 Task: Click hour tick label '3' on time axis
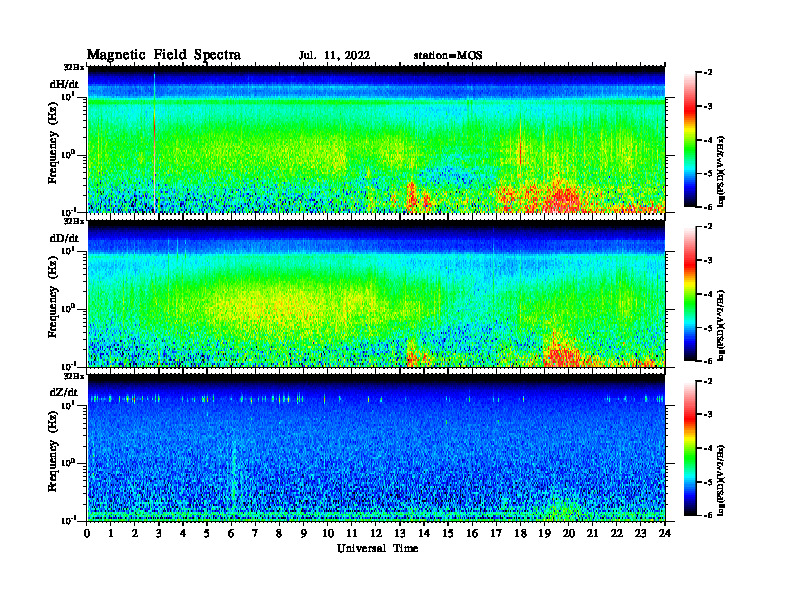159,533
